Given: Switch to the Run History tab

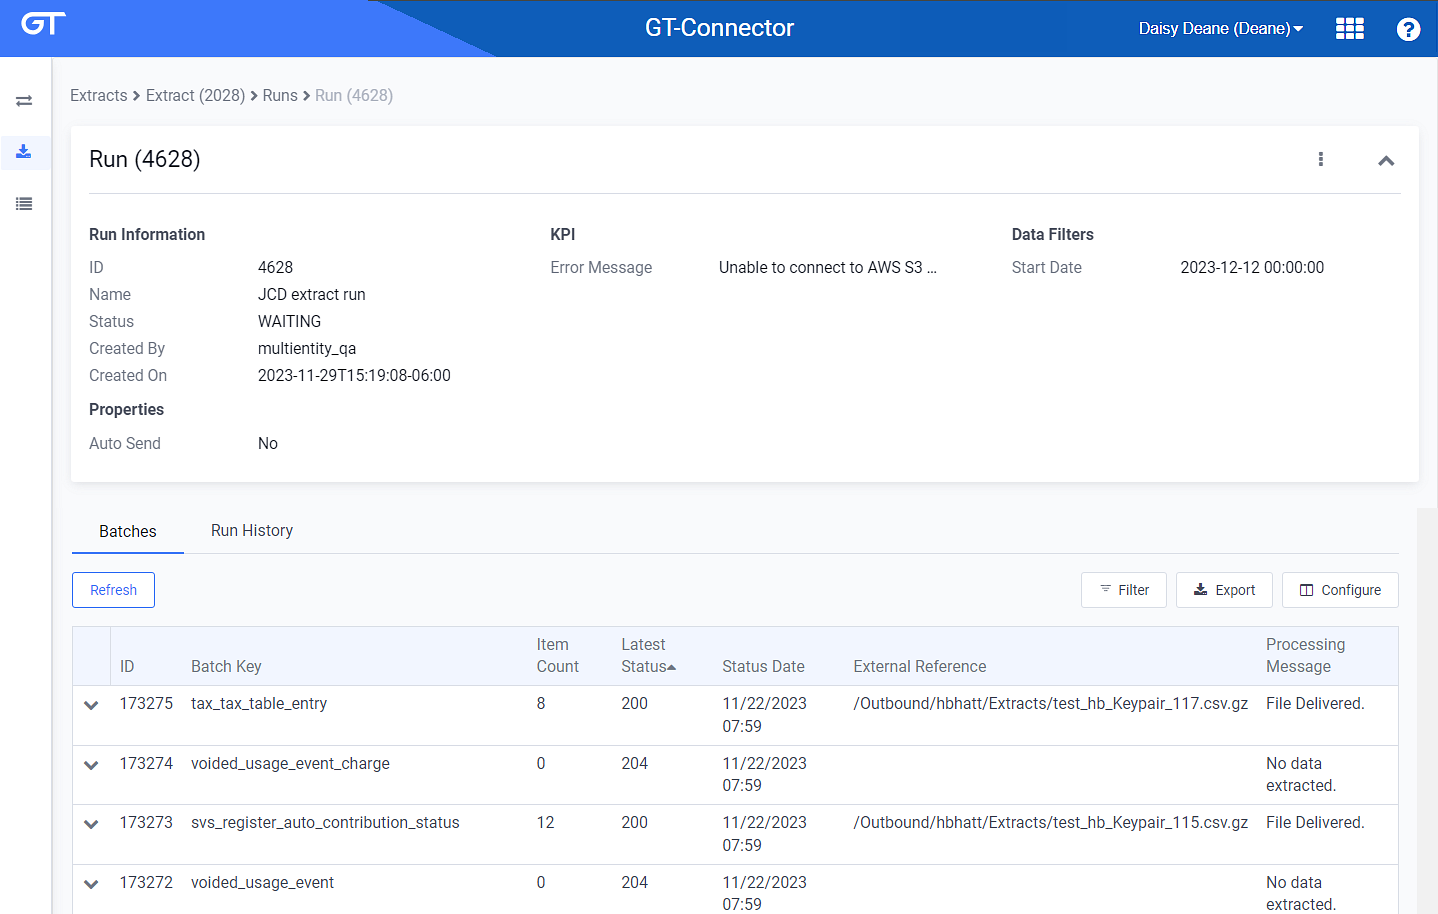Looking at the screenshot, I should point(252,530).
